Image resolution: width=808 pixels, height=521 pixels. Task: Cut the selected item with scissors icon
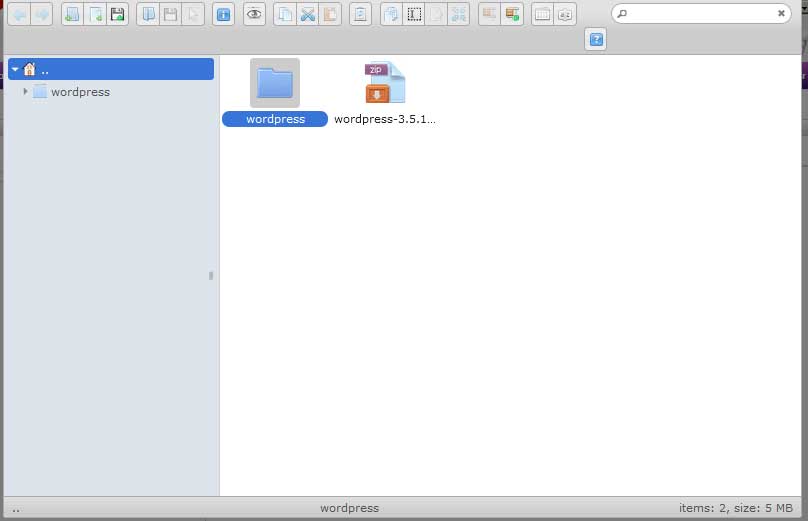(308, 14)
